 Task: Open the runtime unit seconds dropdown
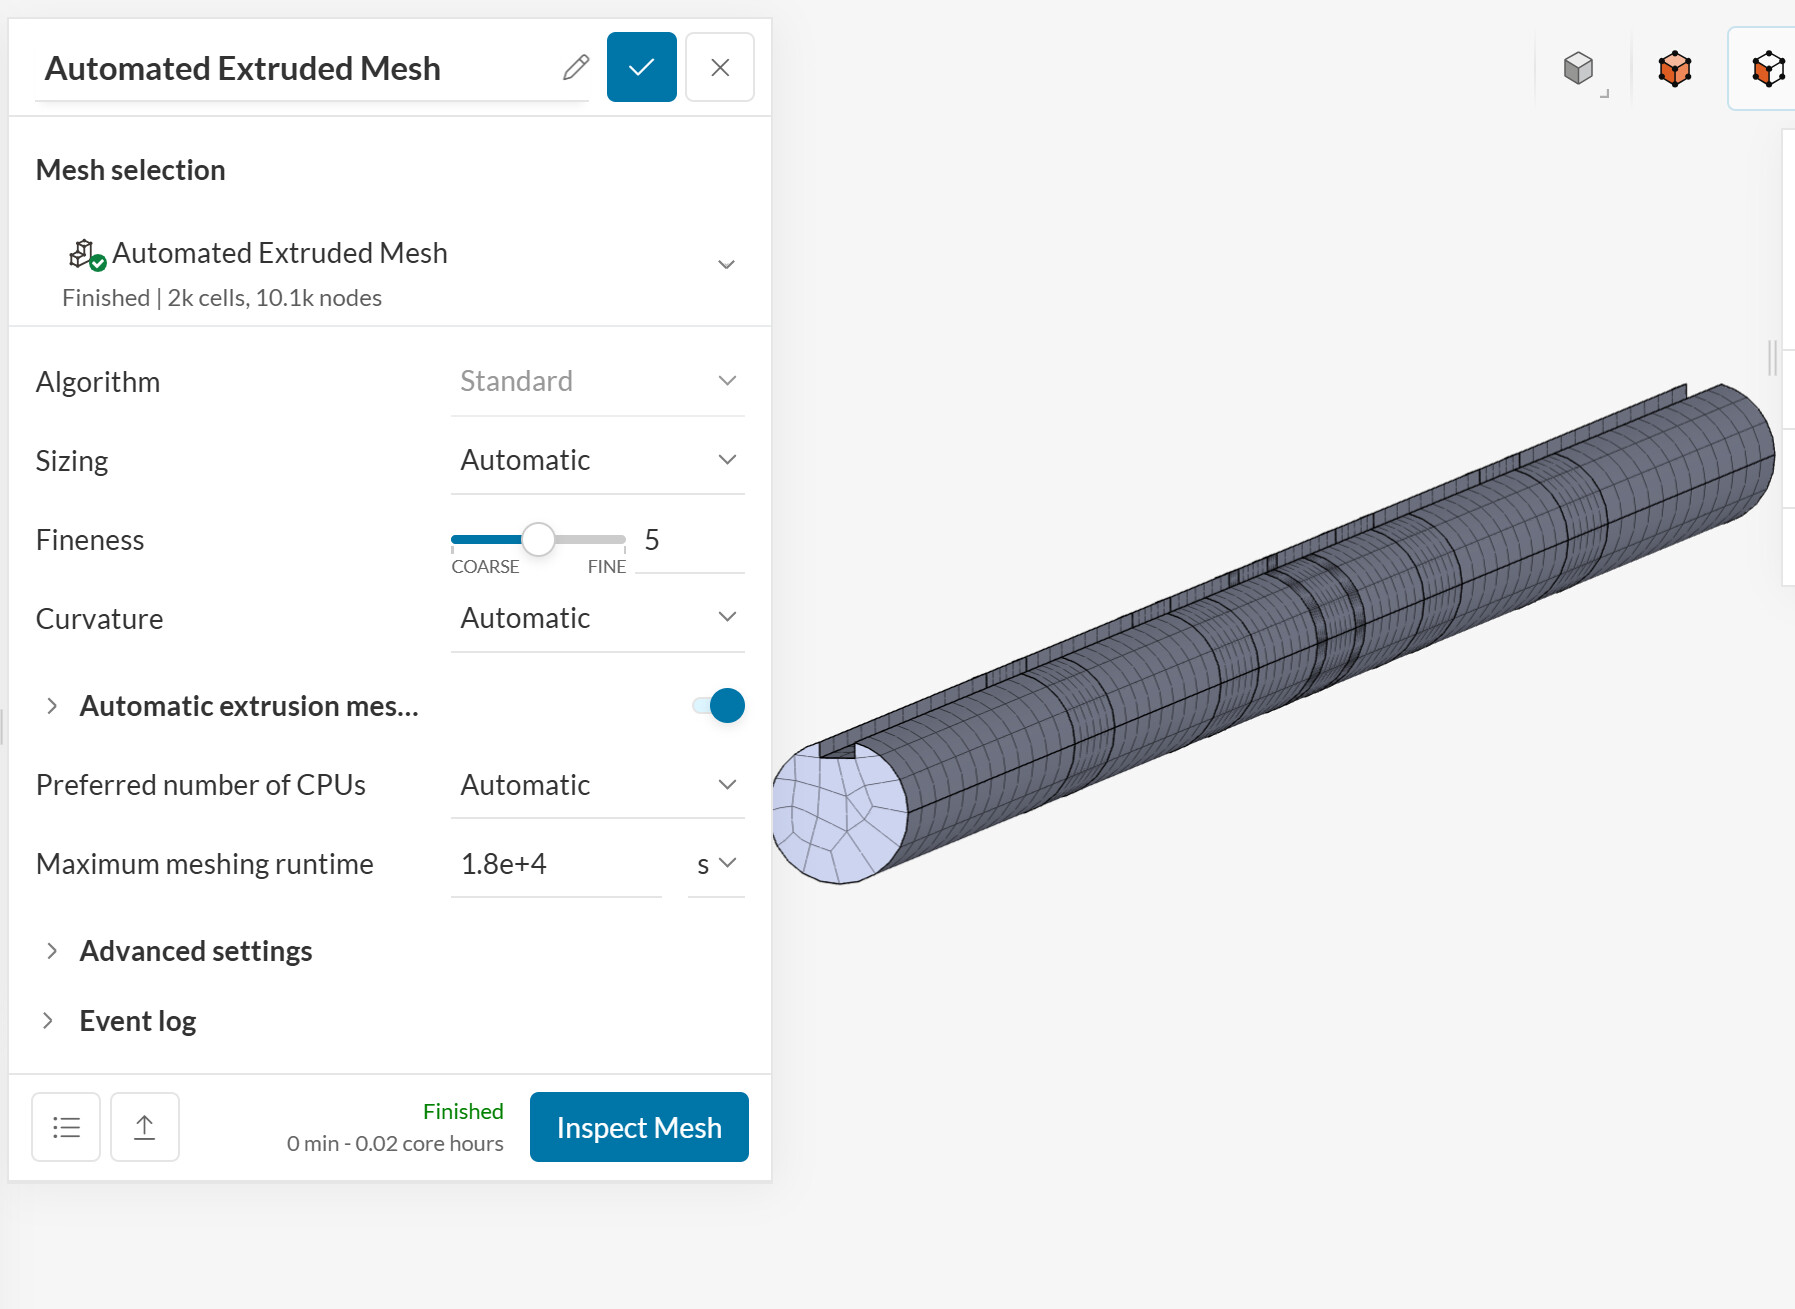(x=716, y=864)
